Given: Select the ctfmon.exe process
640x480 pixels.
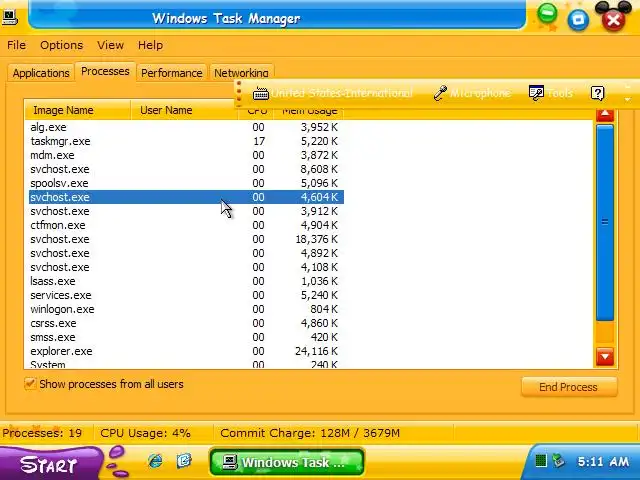Looking at the screenshot, I should [186, 225].
